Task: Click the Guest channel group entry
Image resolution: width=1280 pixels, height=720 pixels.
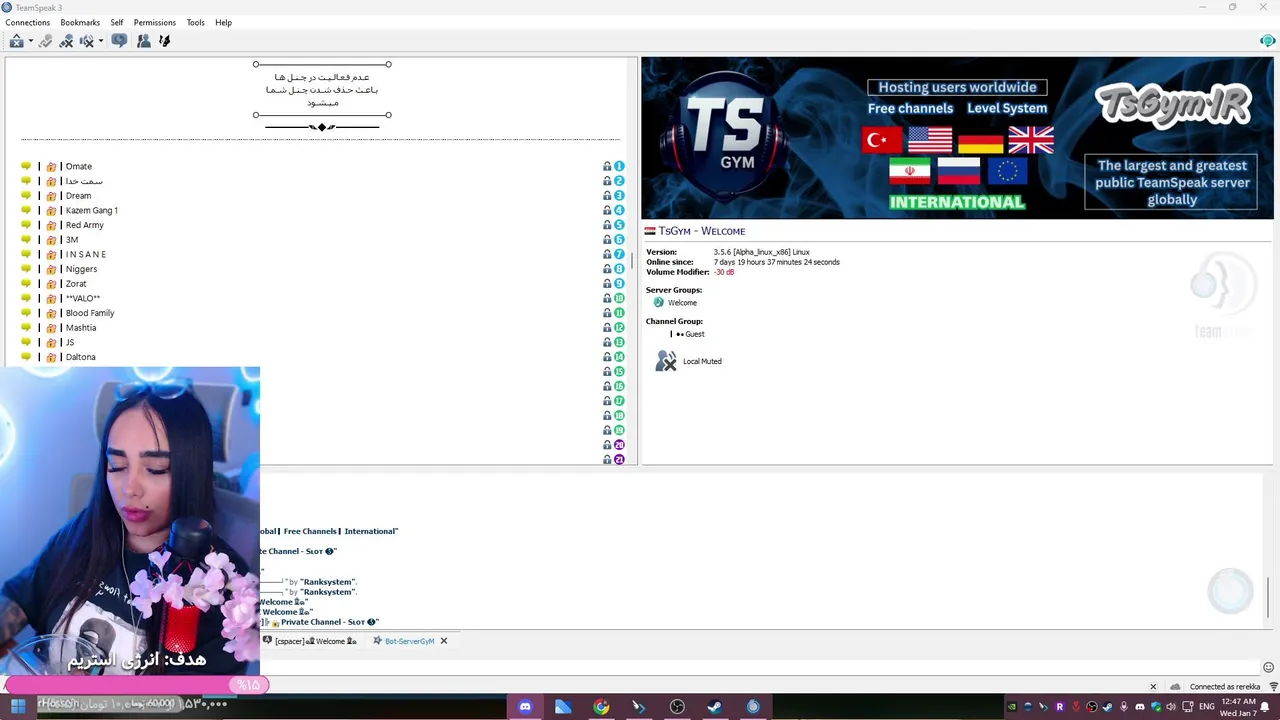Action: pyautogui.click(x=694, y=334)
